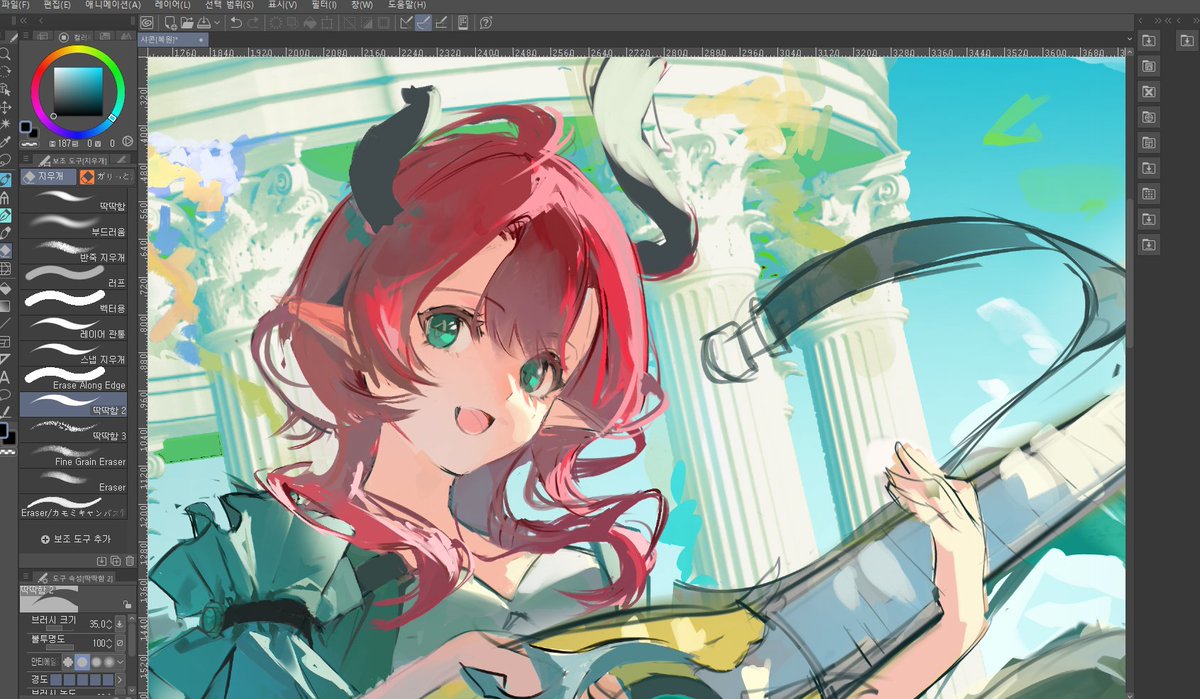Open the 편집(E) menu
1200x699 pixels.
coord(56,5)
